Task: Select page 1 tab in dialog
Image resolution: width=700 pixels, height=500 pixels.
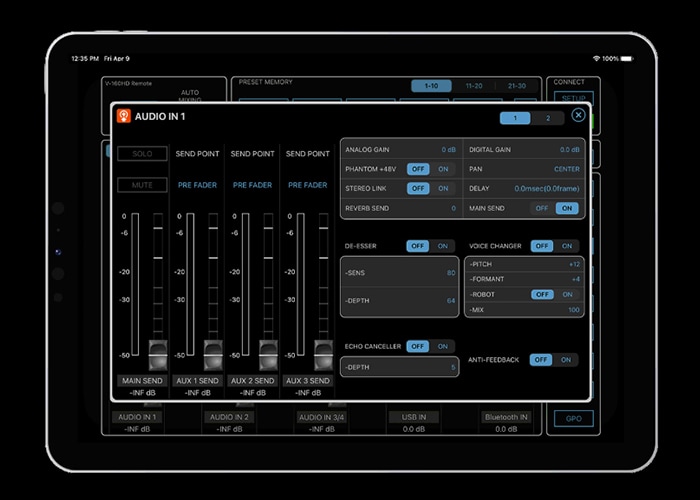Action: [x=515, y=118]
